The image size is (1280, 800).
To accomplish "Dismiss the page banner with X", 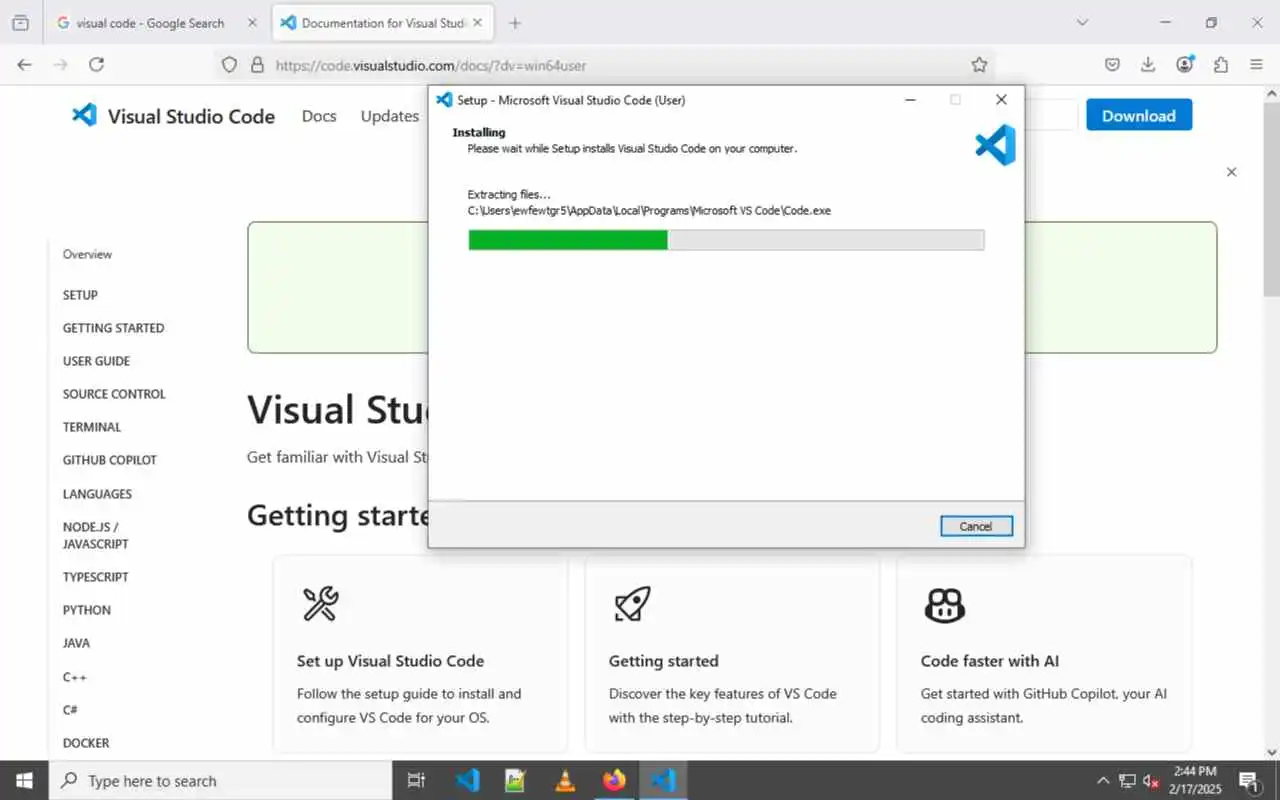I will (1231, 172).
